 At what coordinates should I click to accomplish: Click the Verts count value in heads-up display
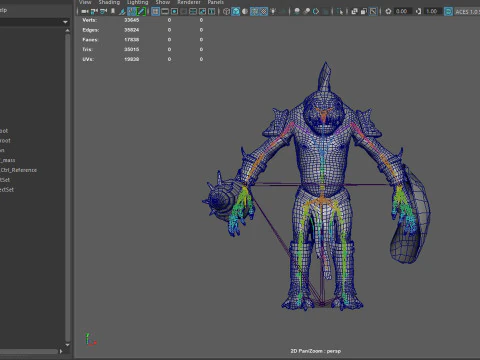click(132, 20)
